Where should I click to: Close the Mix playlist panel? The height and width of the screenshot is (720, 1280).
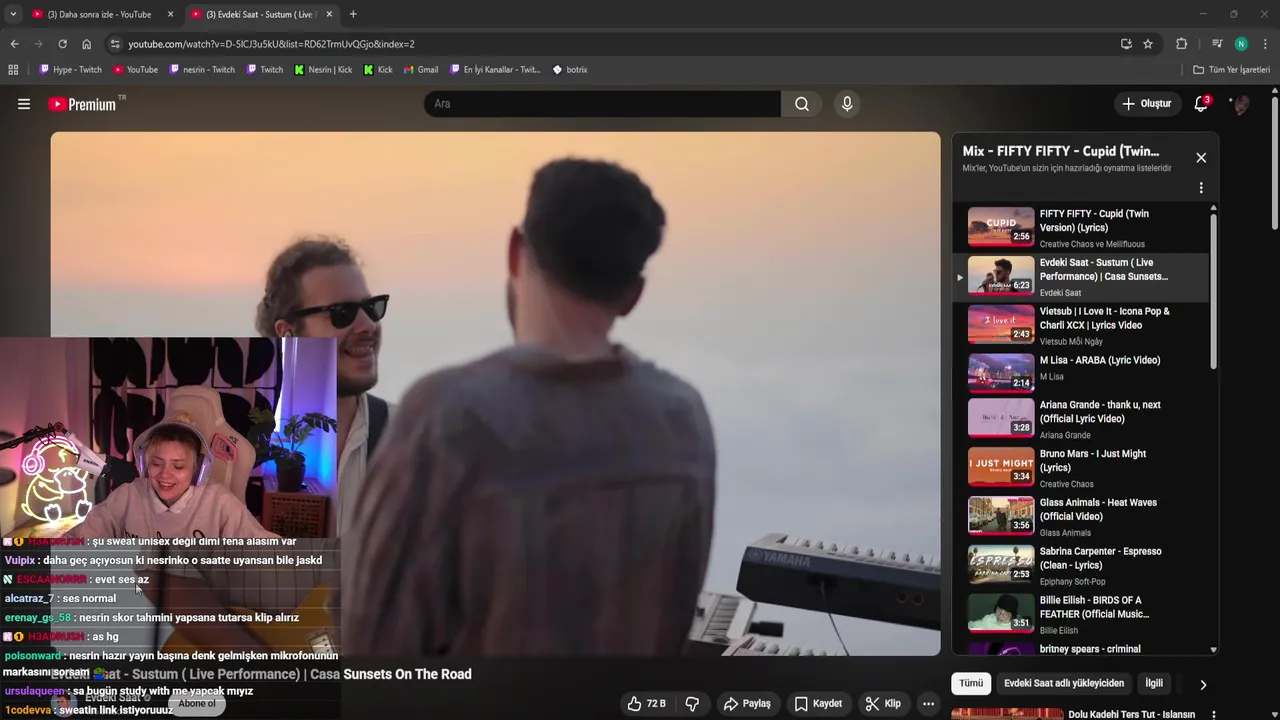click(1201, 158)
